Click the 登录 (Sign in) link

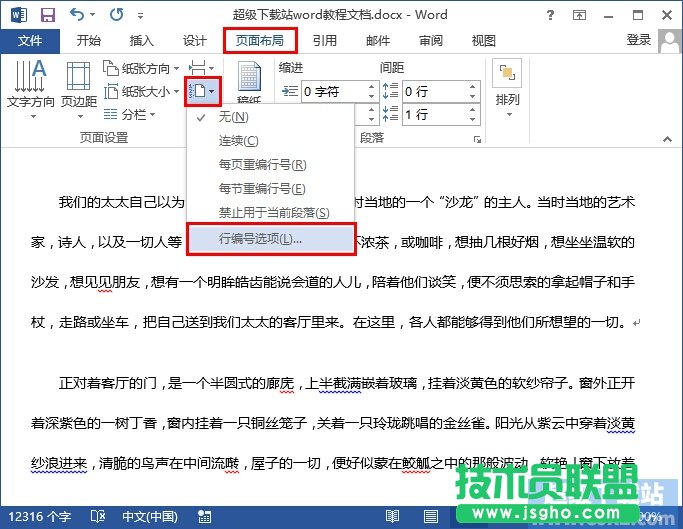pos(638,41)
